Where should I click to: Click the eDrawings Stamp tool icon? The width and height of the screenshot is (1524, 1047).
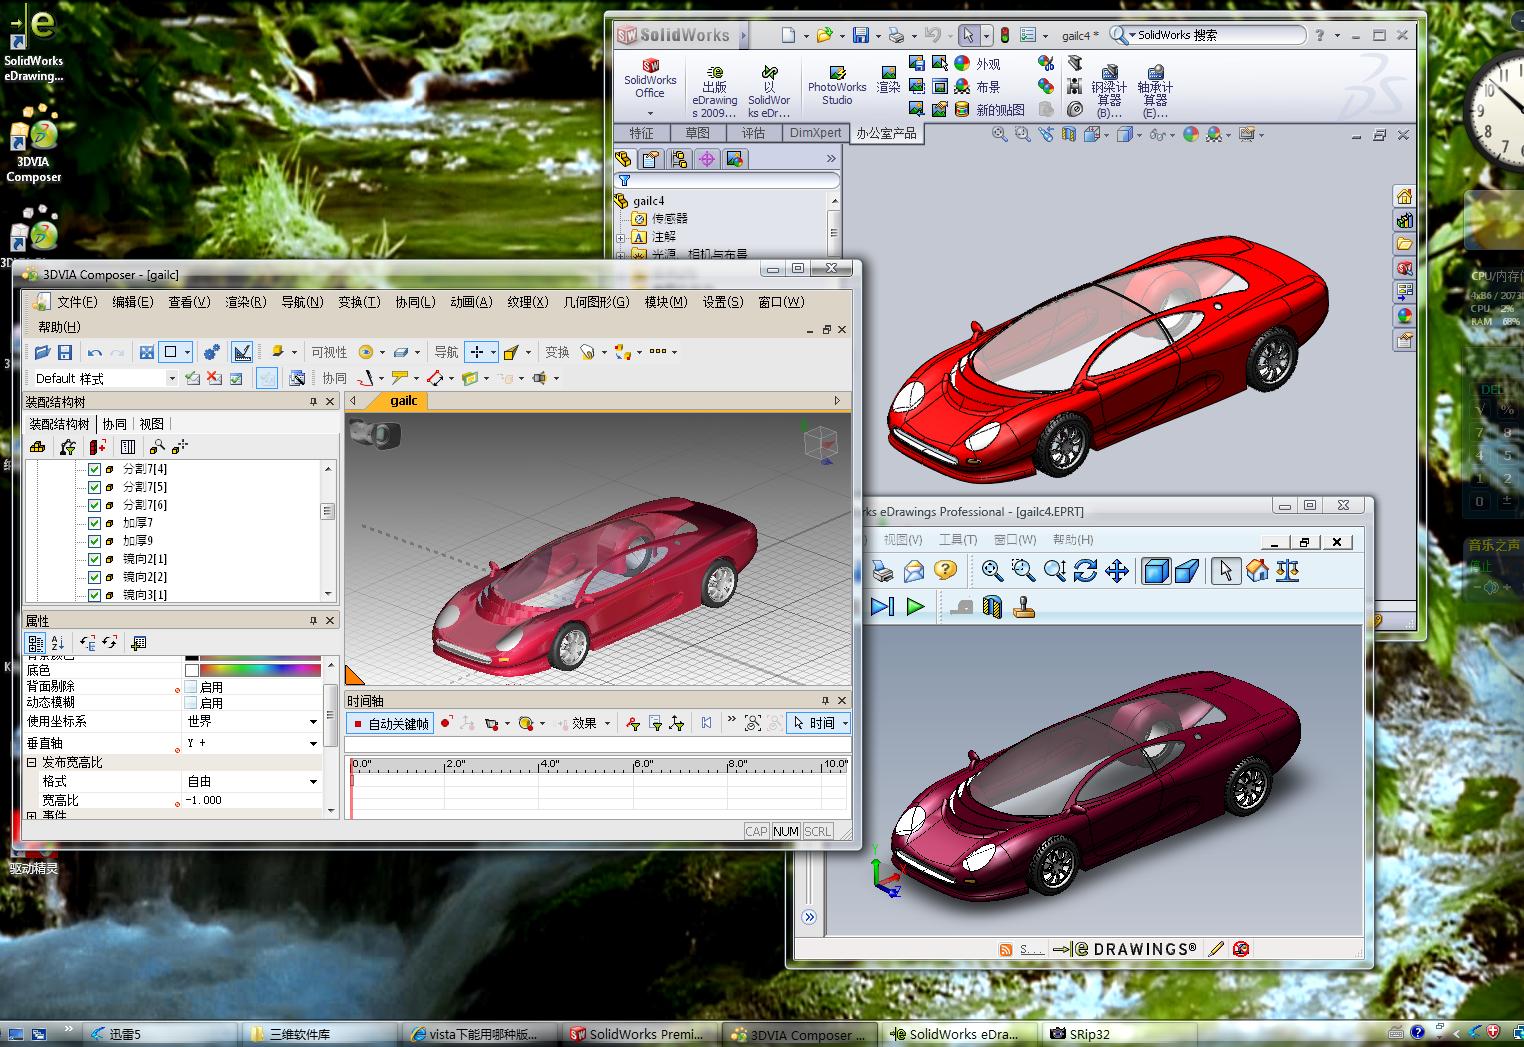(x=1024, y=606)
